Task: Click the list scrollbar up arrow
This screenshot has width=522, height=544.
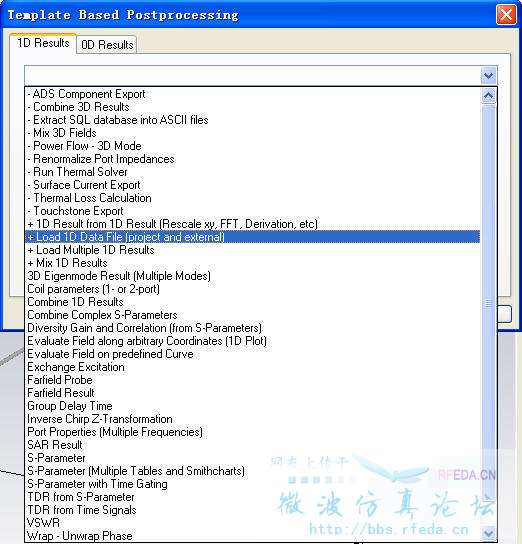Action: [488, 95]
